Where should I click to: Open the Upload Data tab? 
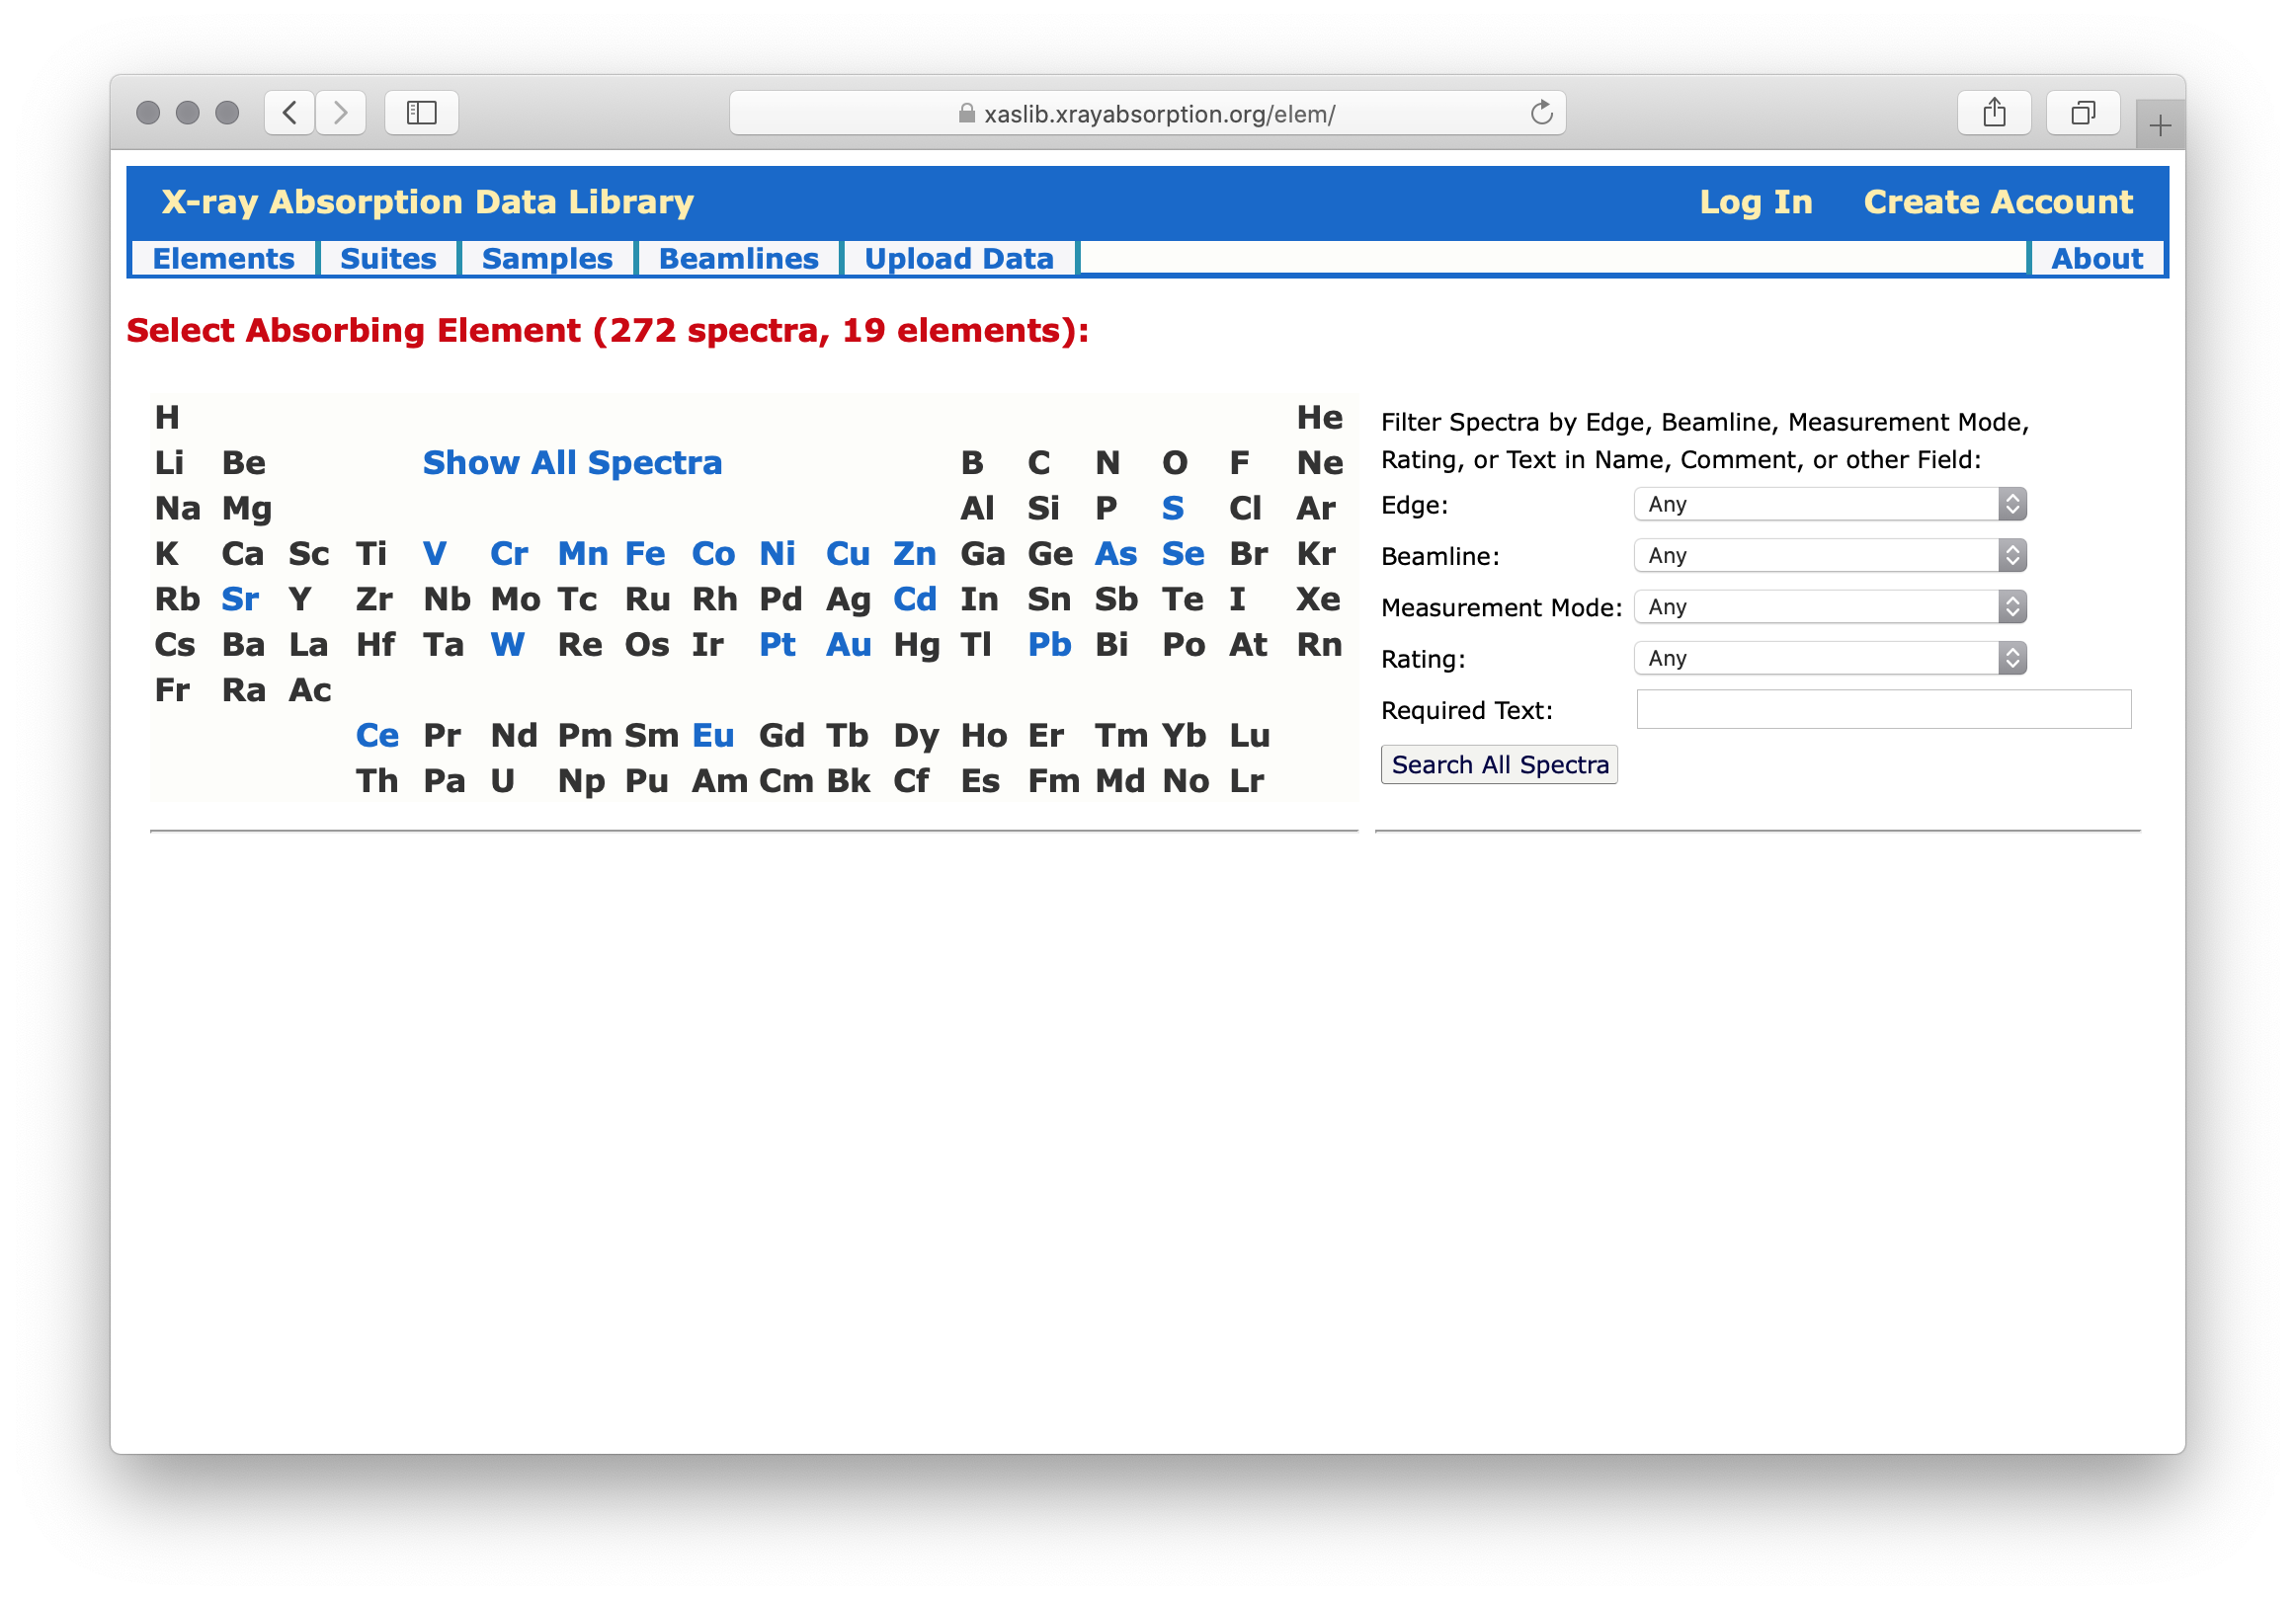[x=959, y=259]
